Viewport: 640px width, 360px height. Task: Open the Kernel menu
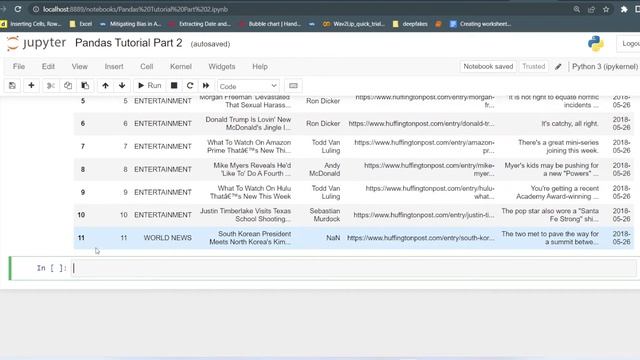[181, 67]
